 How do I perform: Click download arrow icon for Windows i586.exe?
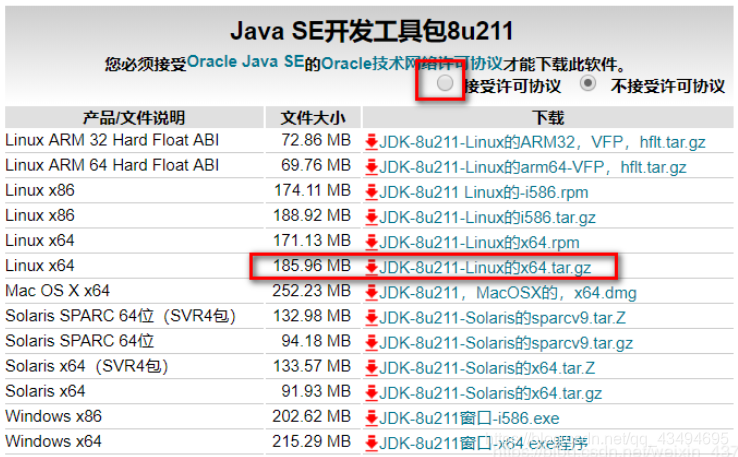tap(371, 418)
